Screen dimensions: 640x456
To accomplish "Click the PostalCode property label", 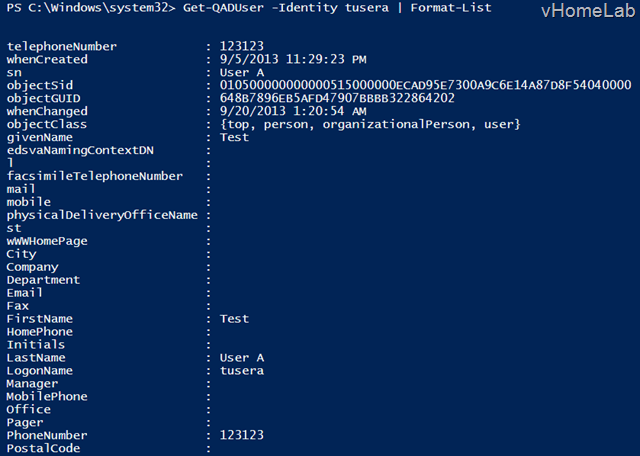I will 40,449.
